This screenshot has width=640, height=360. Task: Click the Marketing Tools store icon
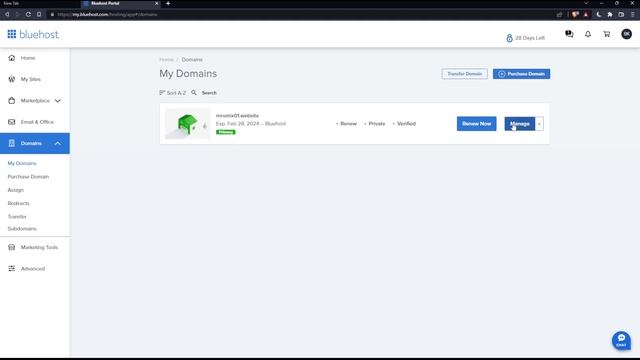coord(11,247)
